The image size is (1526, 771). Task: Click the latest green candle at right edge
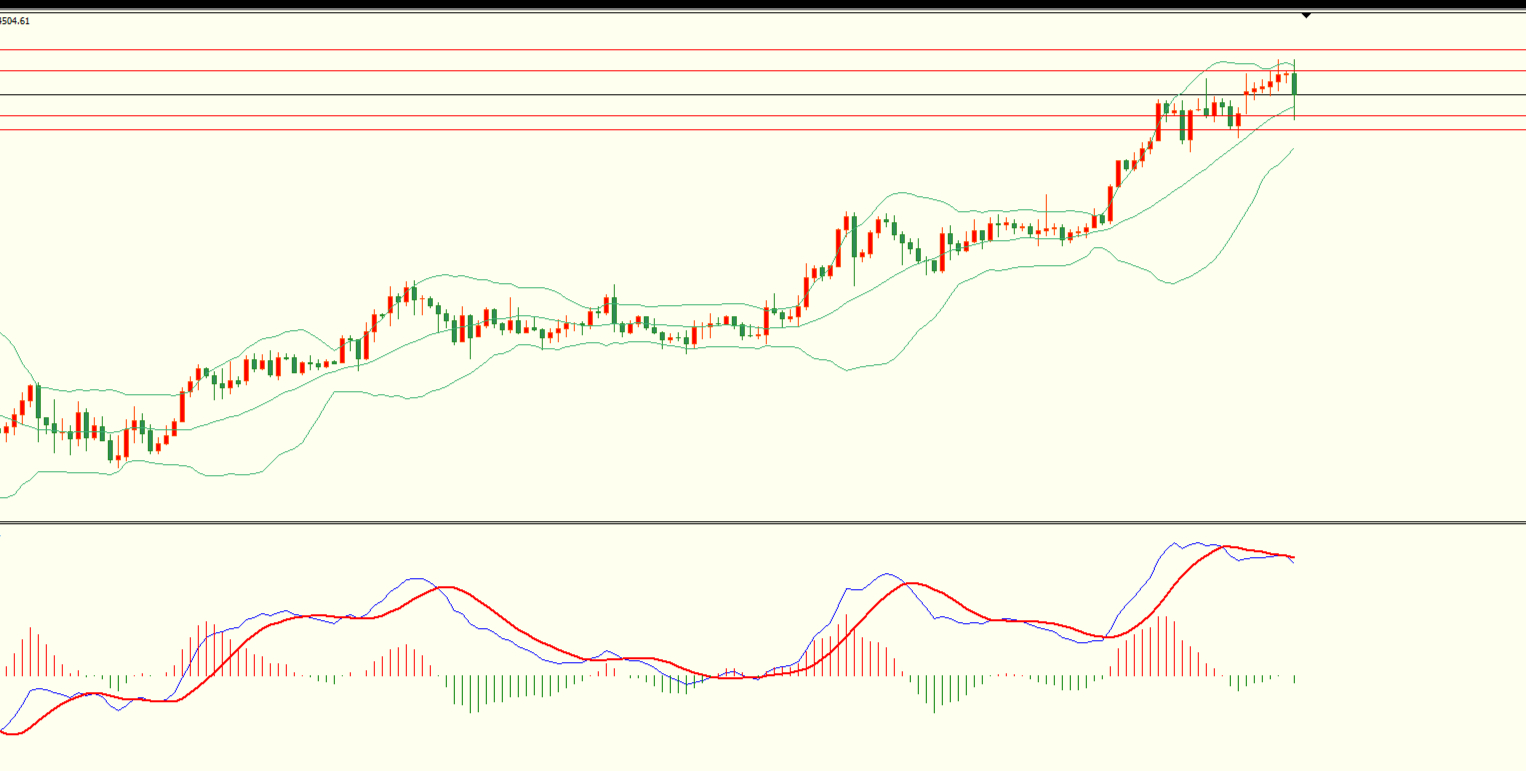(x=1295, y=84)
